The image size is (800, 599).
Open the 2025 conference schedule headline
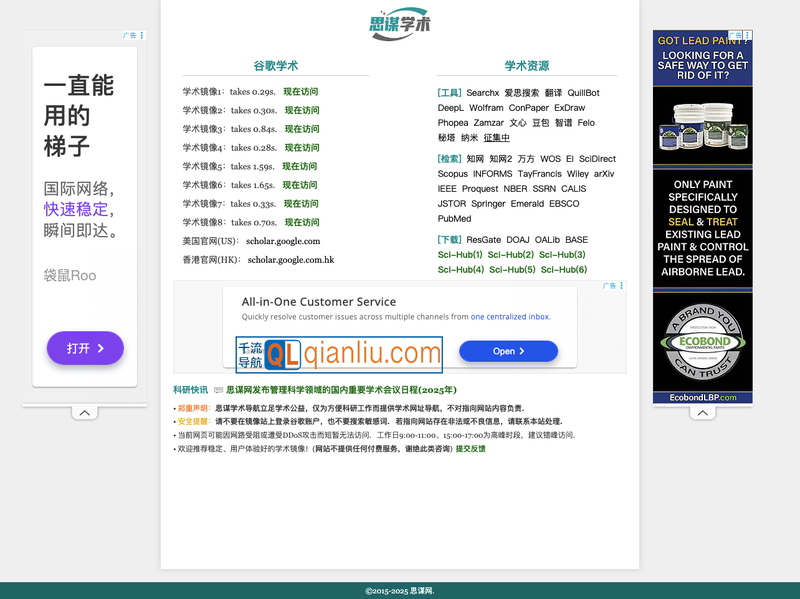pyautogui.click(x=341, y=390)
